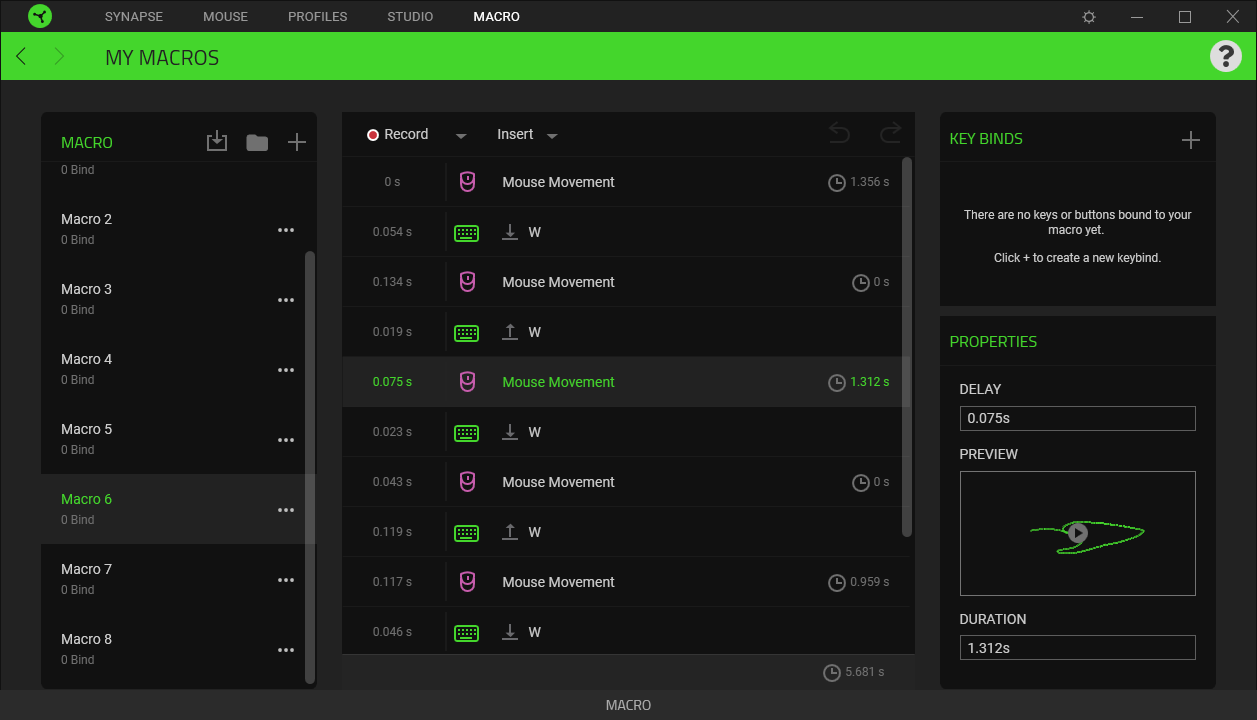Open options menu for Macro 8

(286, 650)
